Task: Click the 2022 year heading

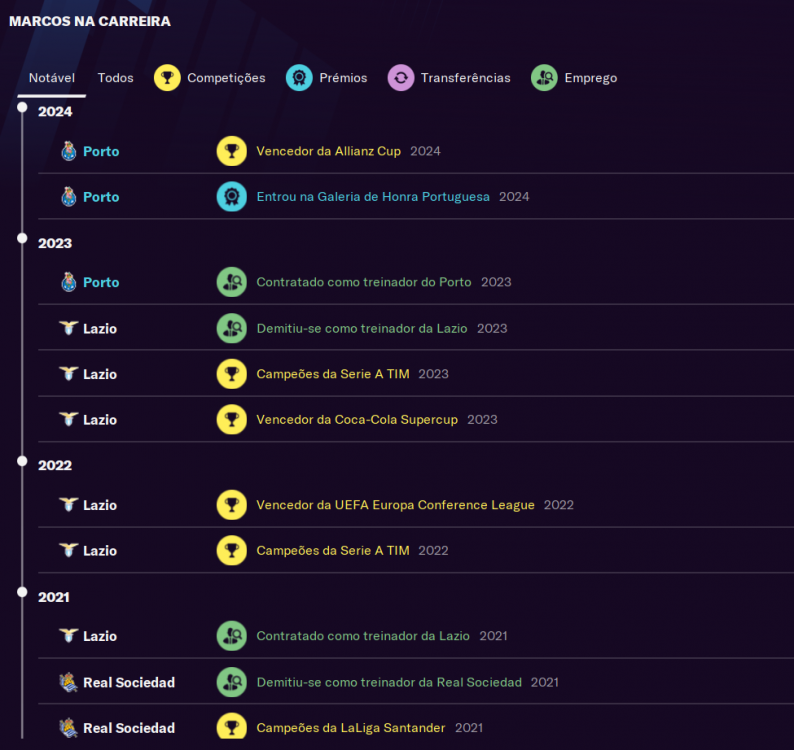Action: pos(55,465)
